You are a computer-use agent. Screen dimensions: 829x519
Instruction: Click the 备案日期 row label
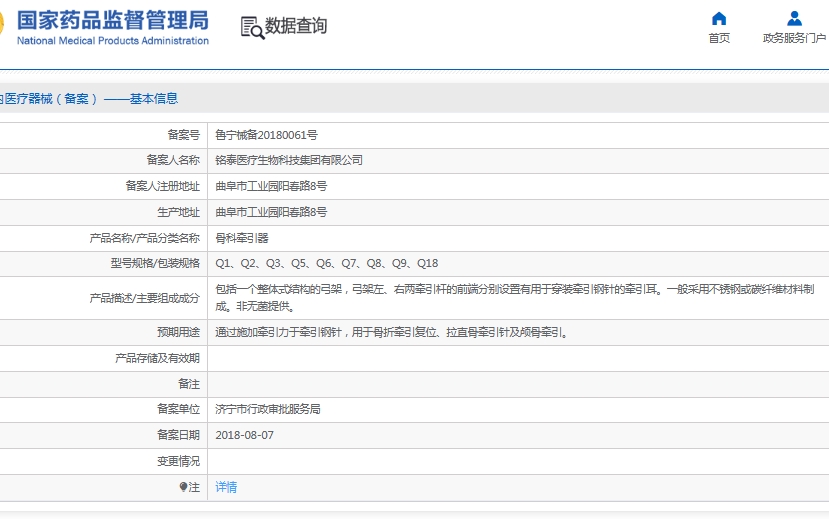click(179, 435)
